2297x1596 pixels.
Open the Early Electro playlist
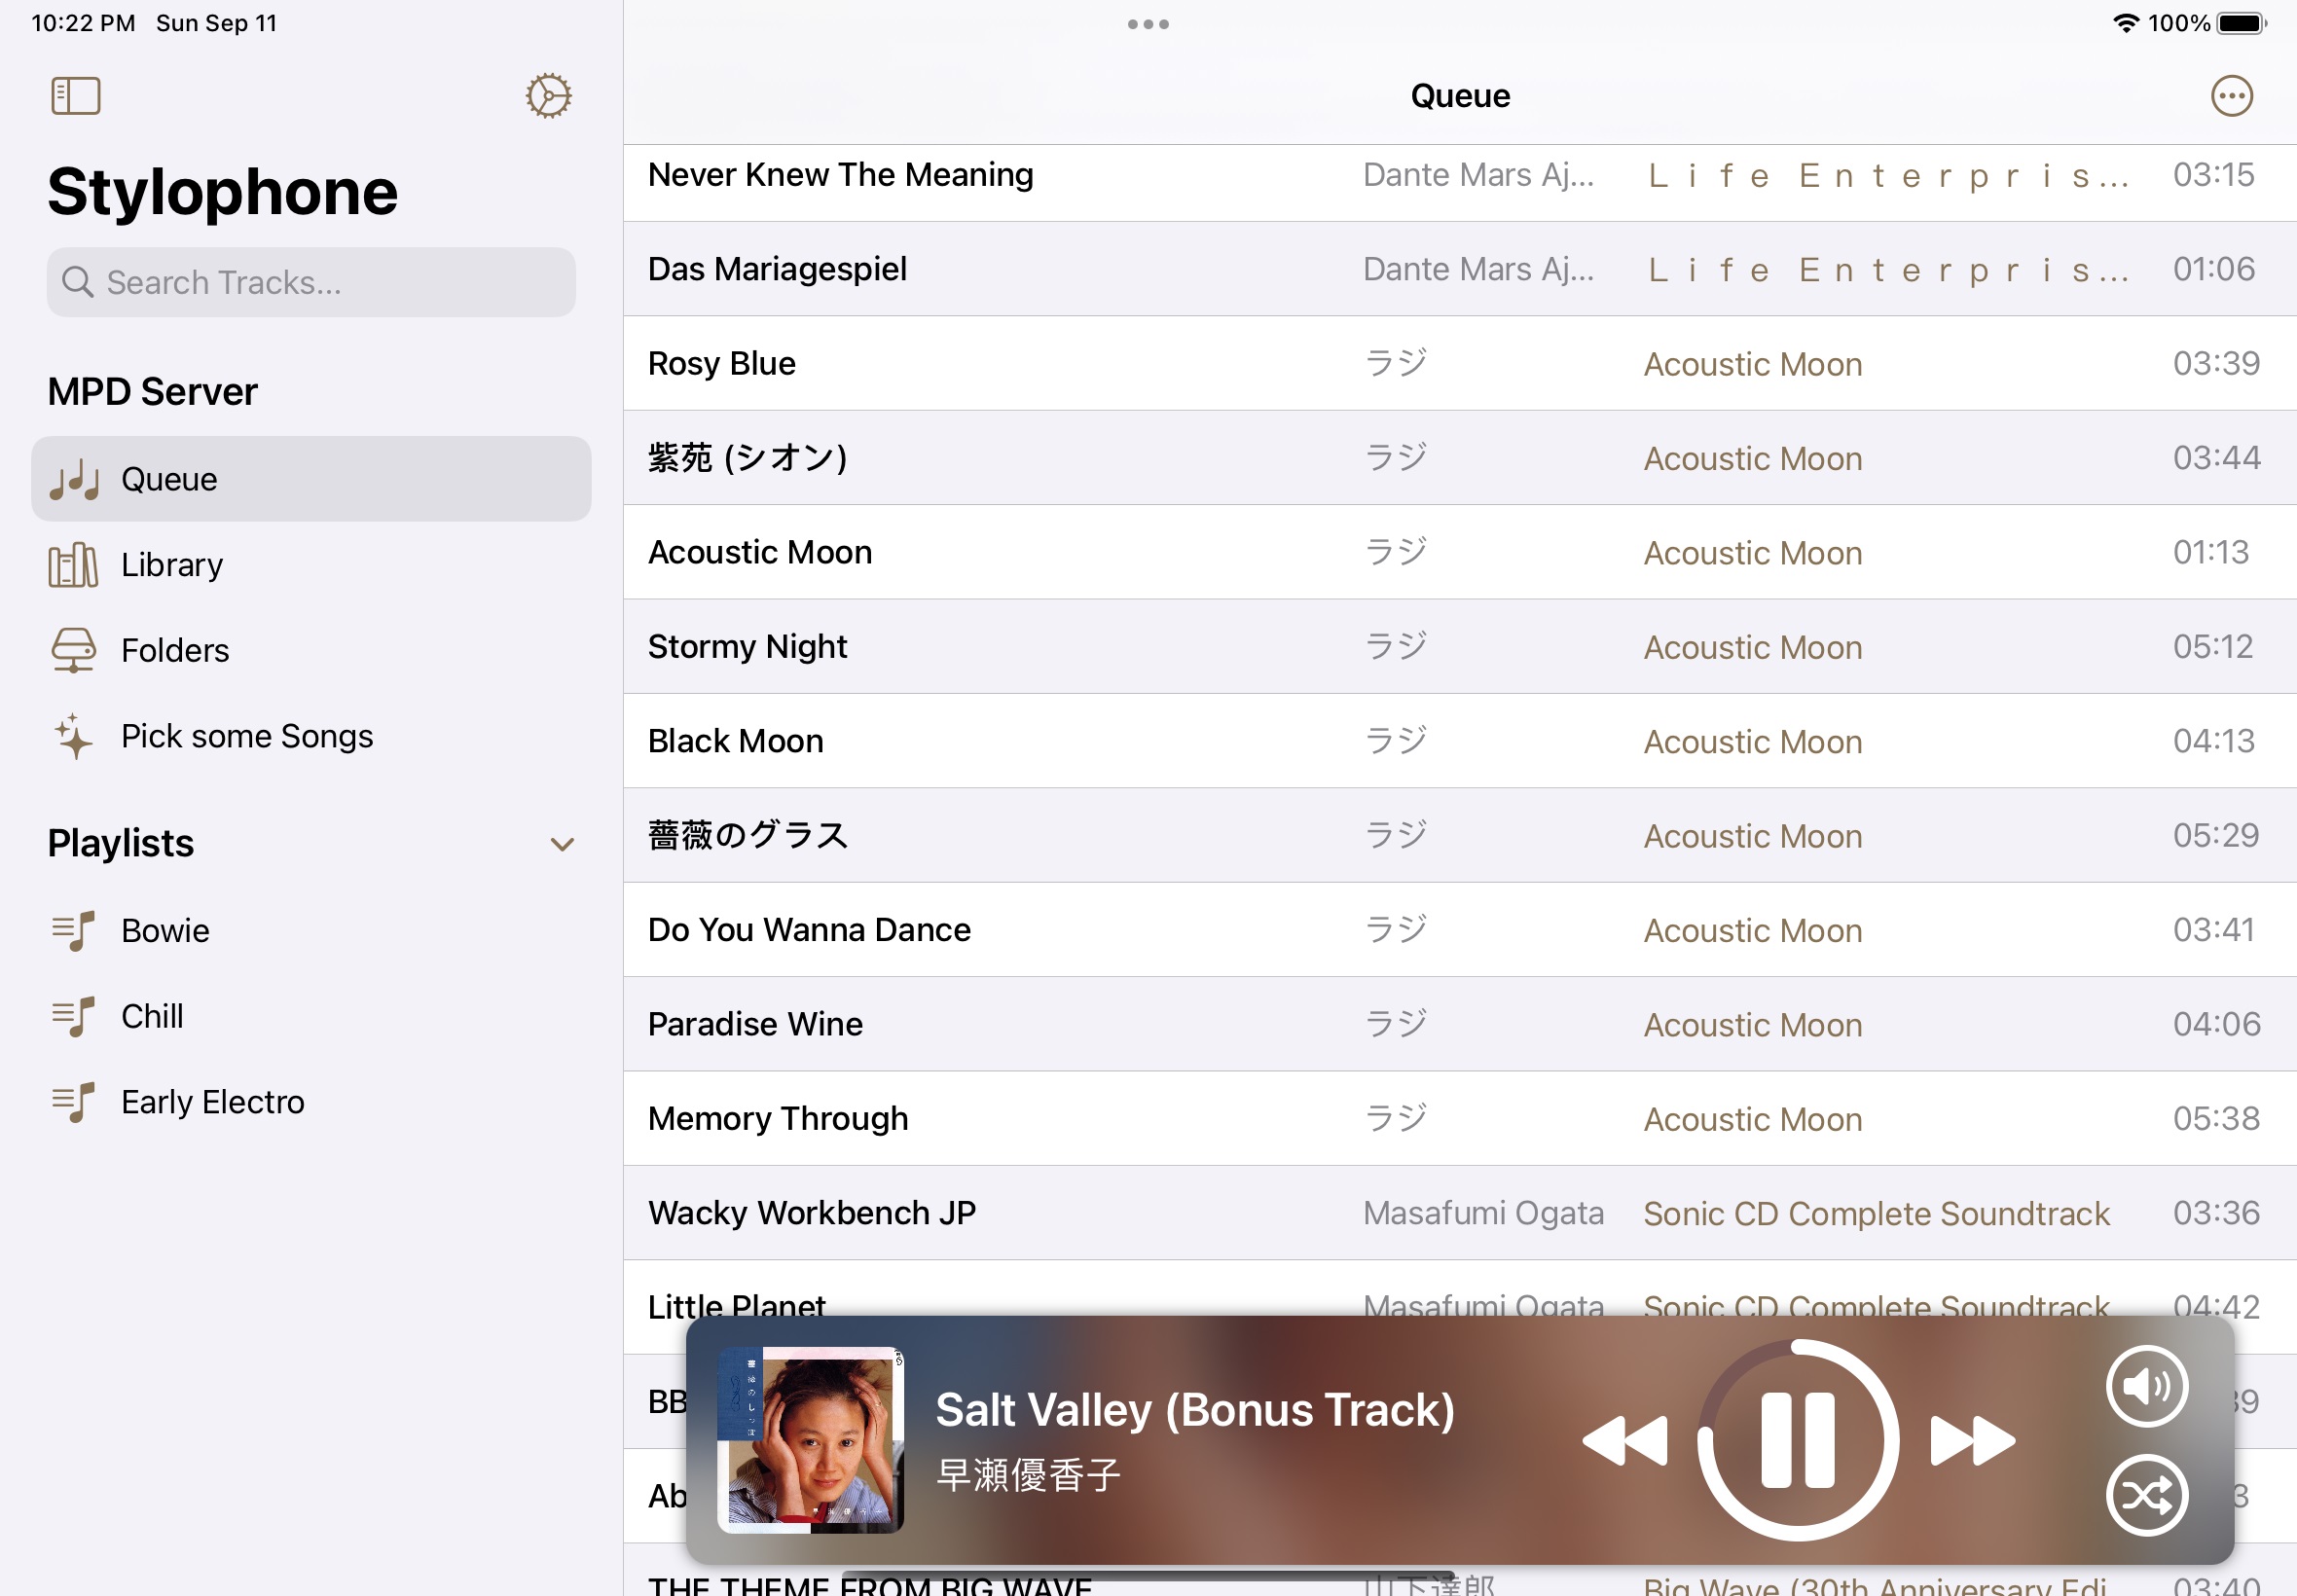pyautogui.click(x=212, y=1102)
